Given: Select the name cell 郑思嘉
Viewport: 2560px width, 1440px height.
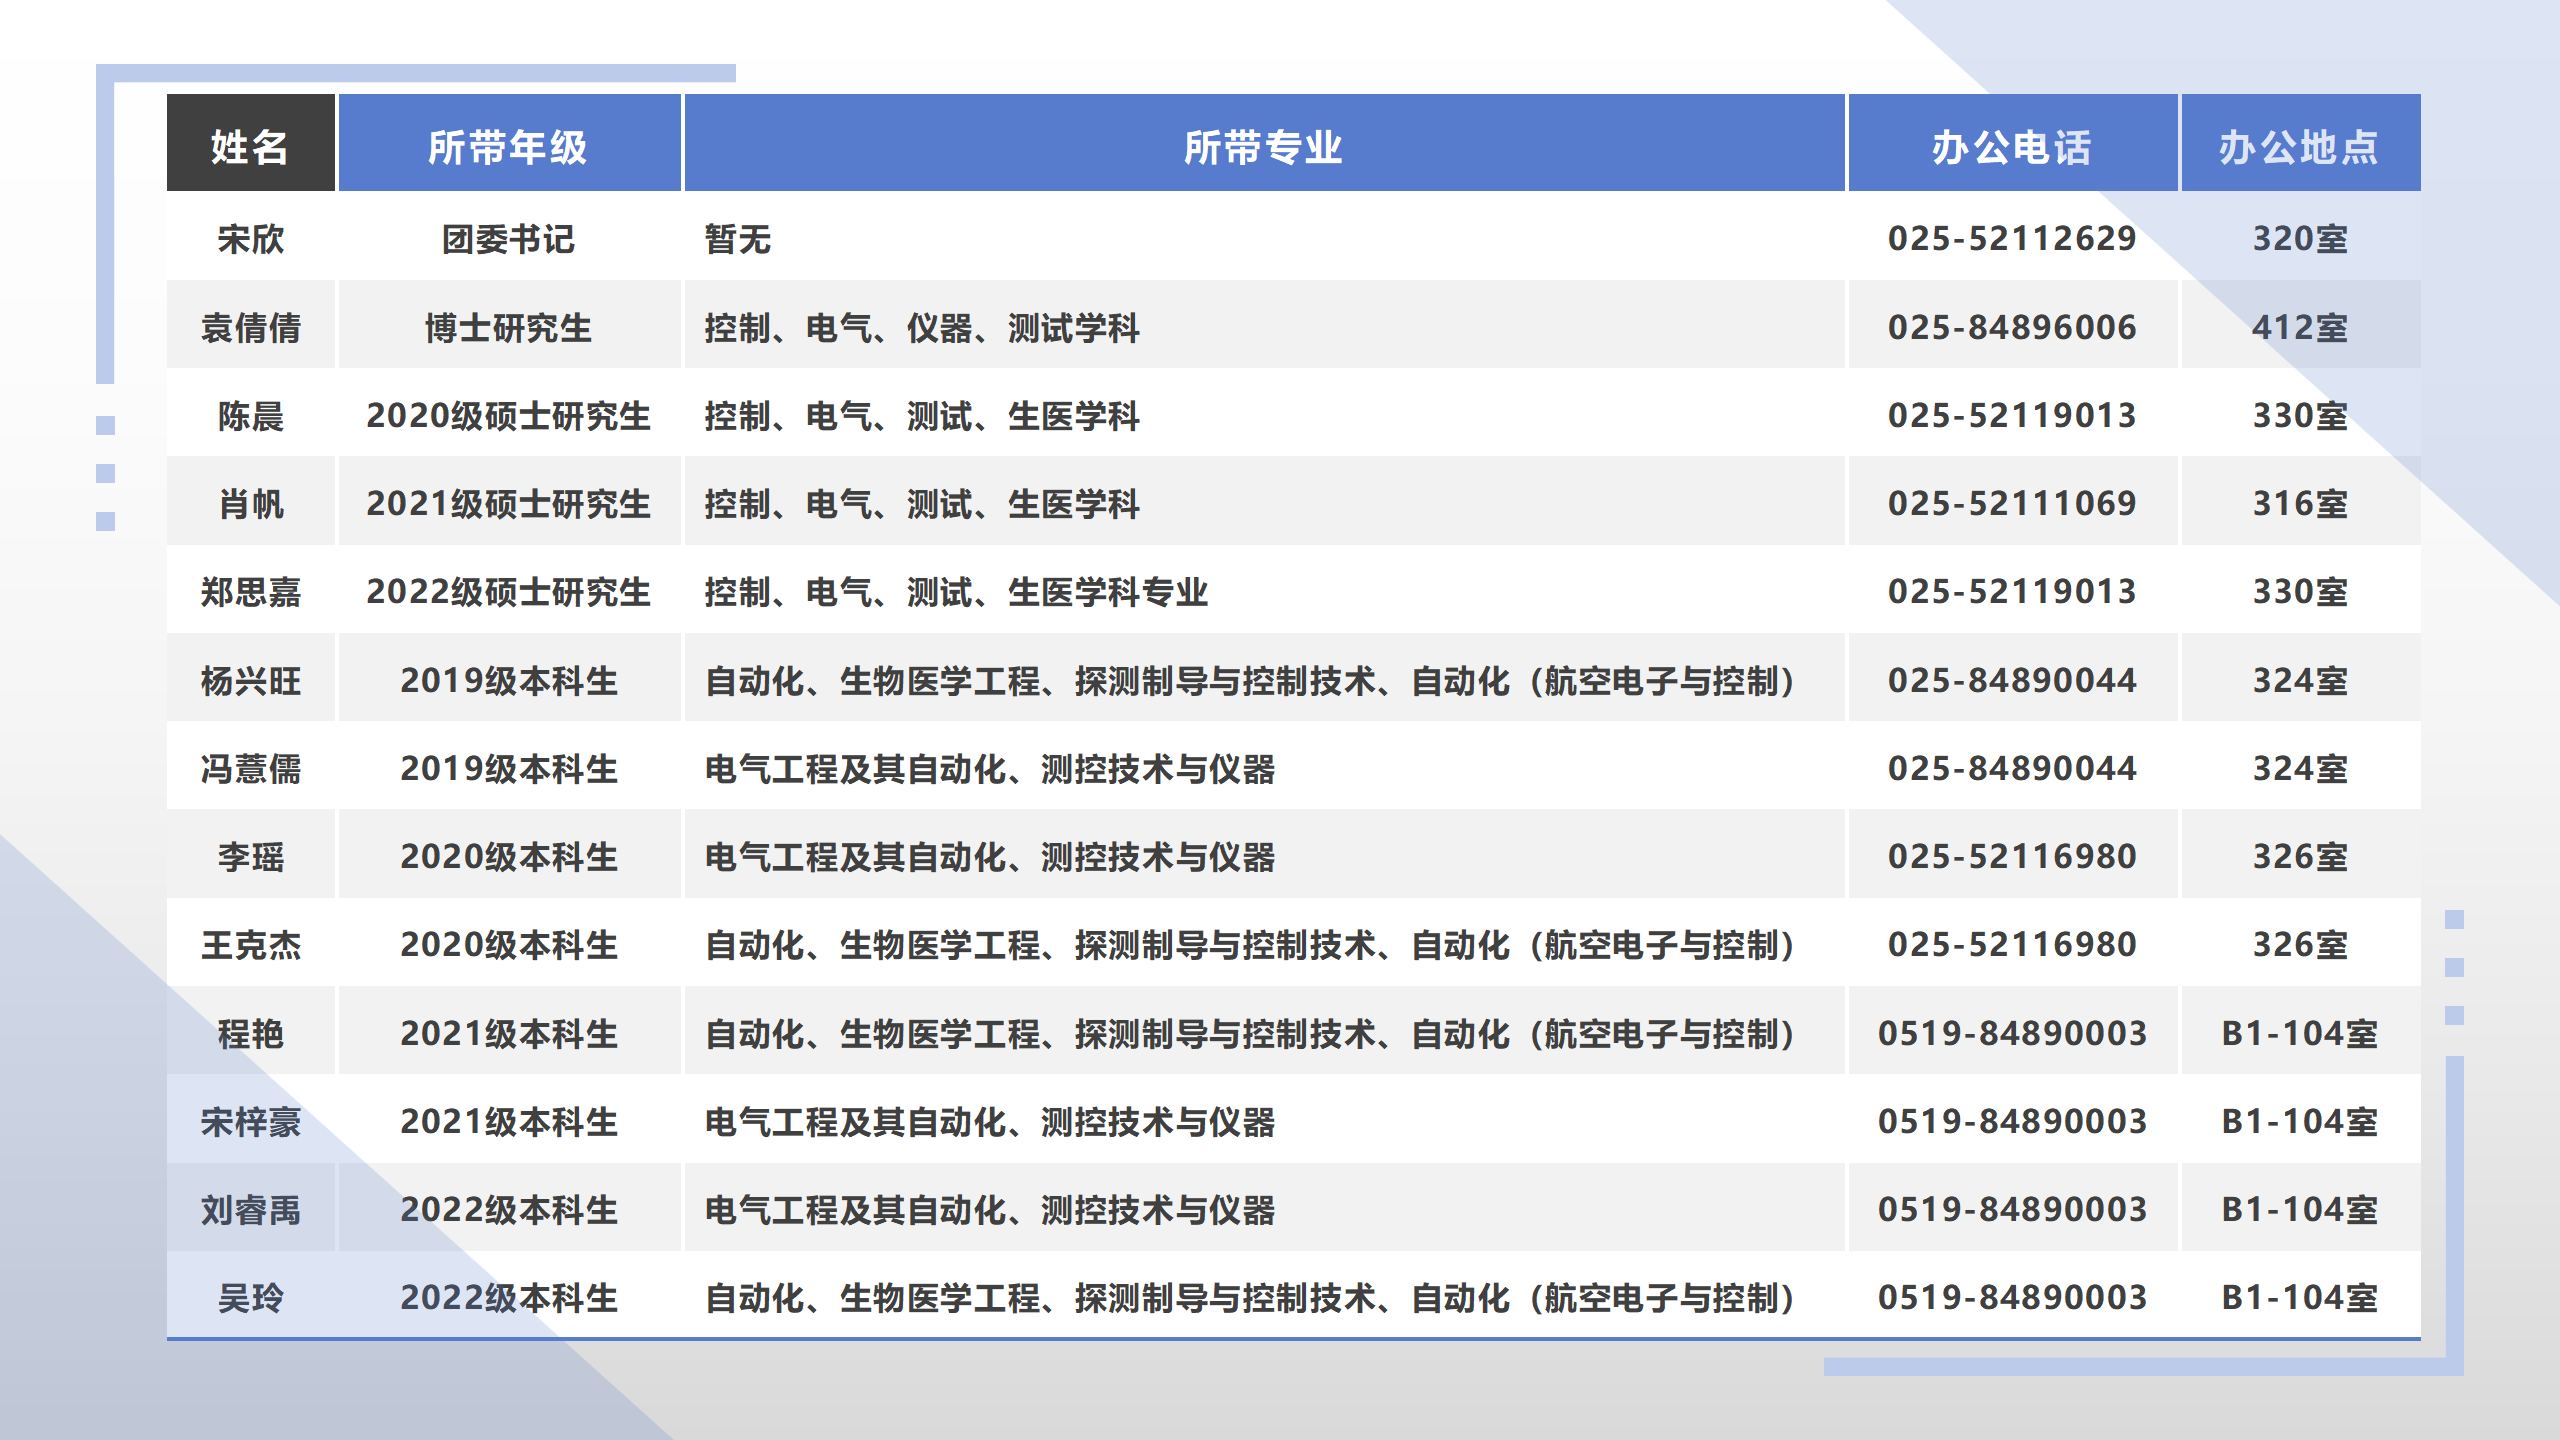Looking at the screenshot, I should coord(250,591).
